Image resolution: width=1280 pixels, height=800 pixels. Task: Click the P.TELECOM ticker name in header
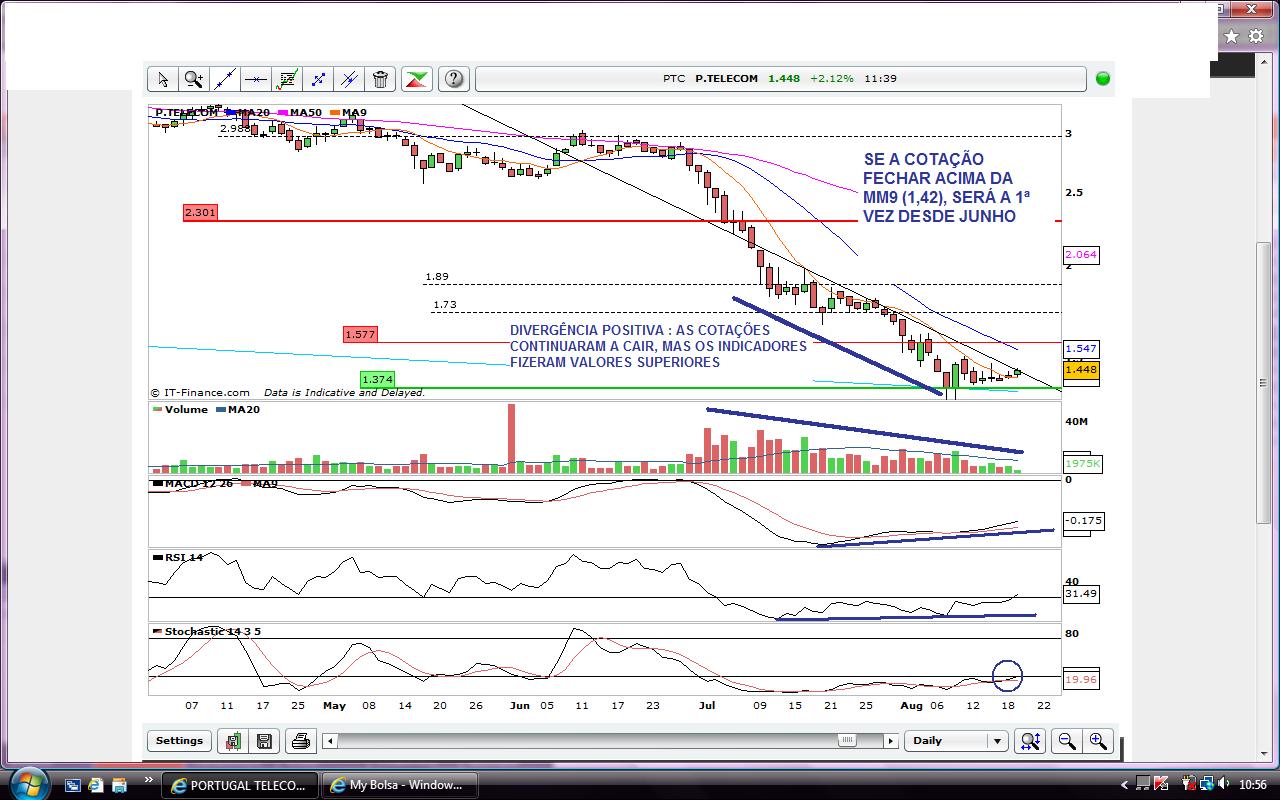point(726,78)
